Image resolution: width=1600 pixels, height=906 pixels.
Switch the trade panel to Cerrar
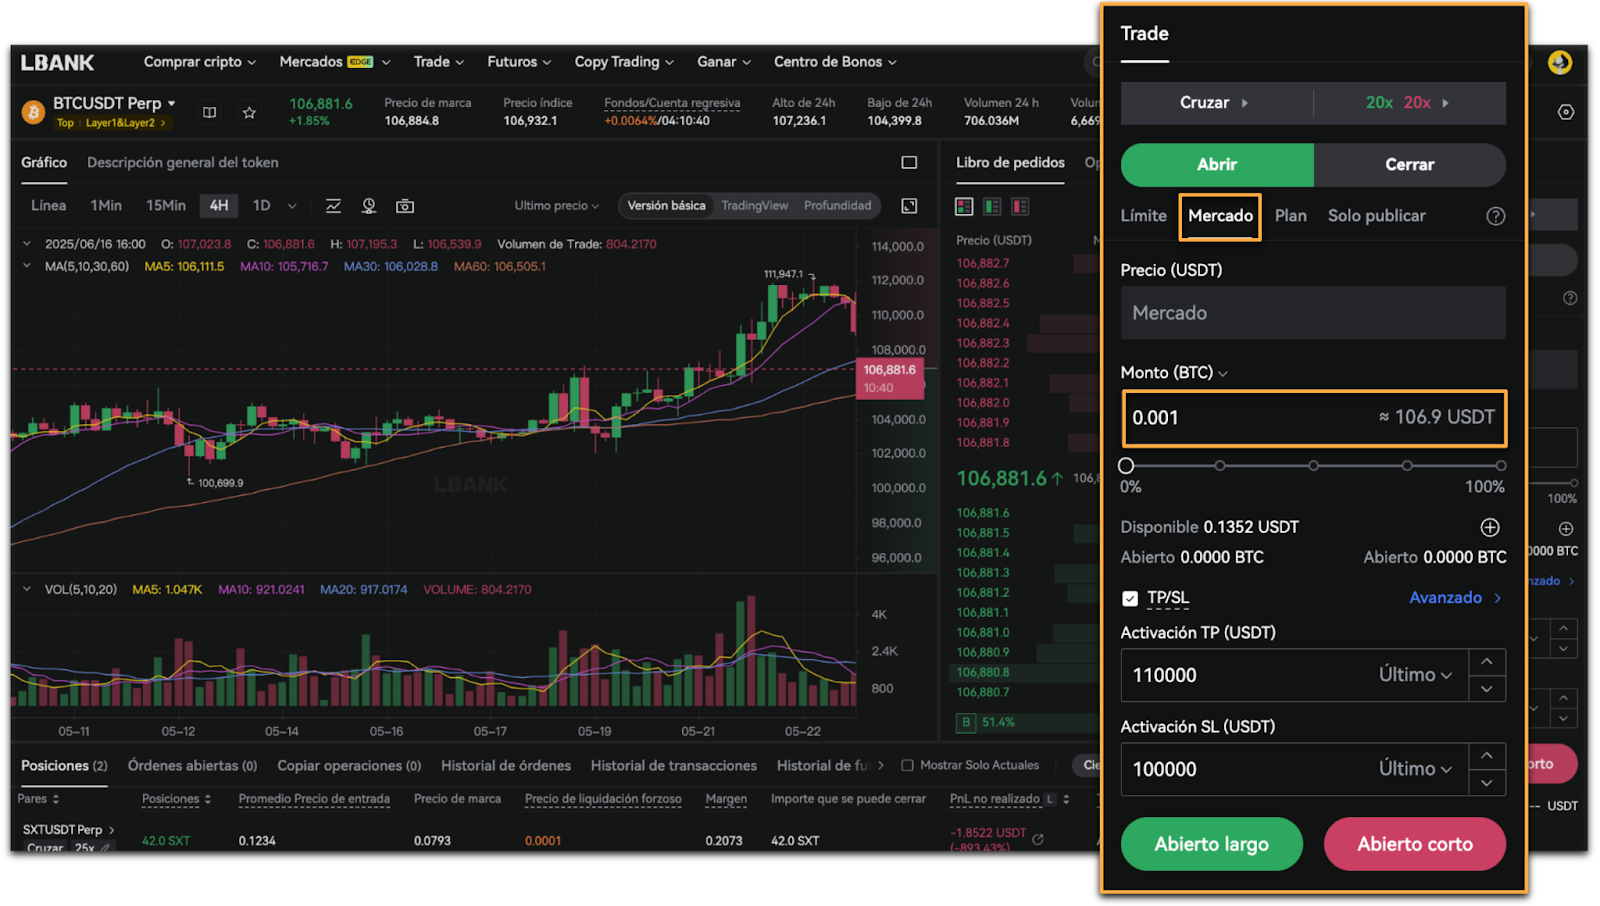tap(1409, 165)
